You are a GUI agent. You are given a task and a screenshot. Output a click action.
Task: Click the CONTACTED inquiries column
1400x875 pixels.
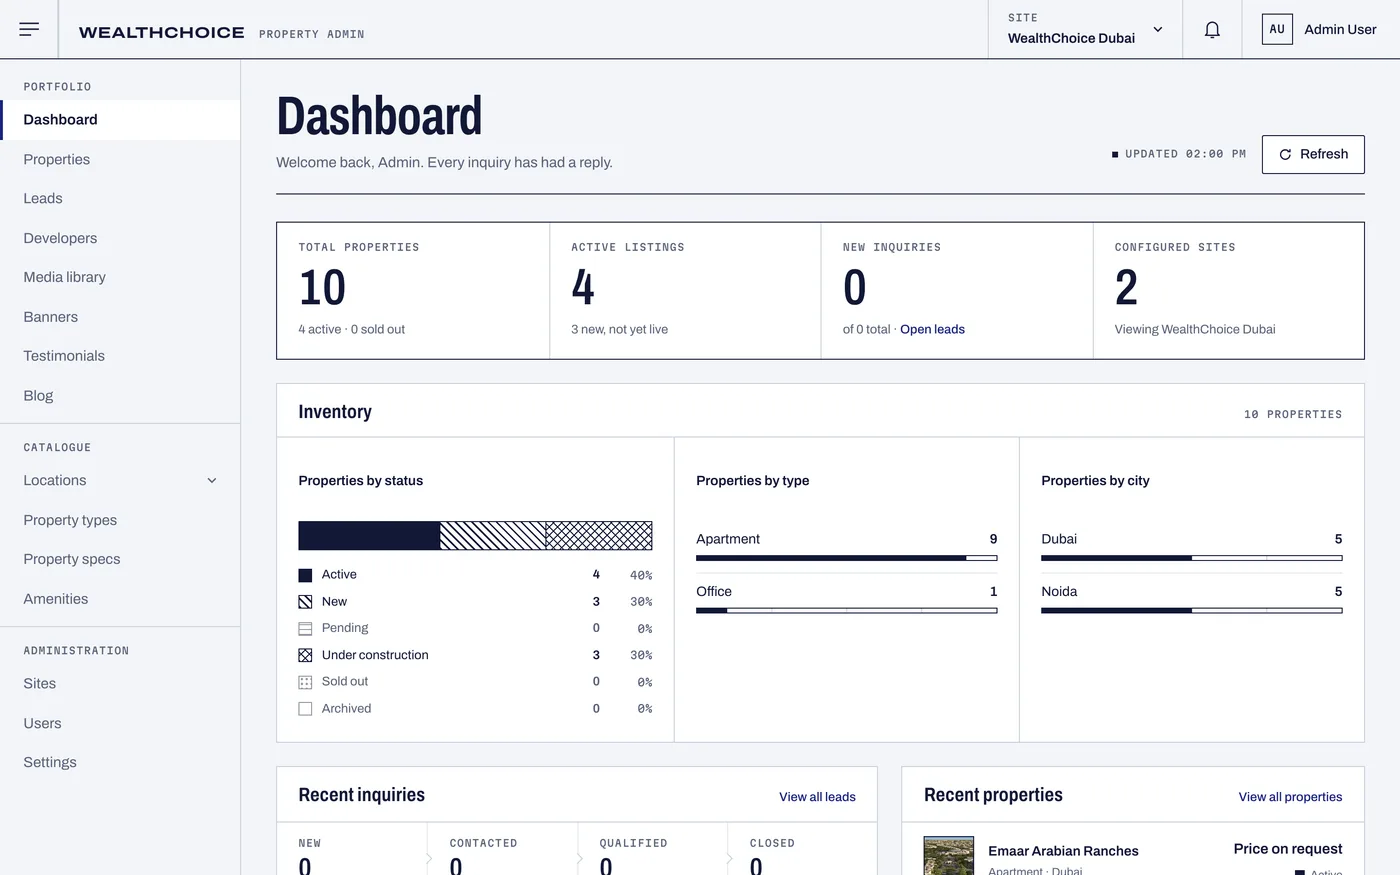coord(502,849)
